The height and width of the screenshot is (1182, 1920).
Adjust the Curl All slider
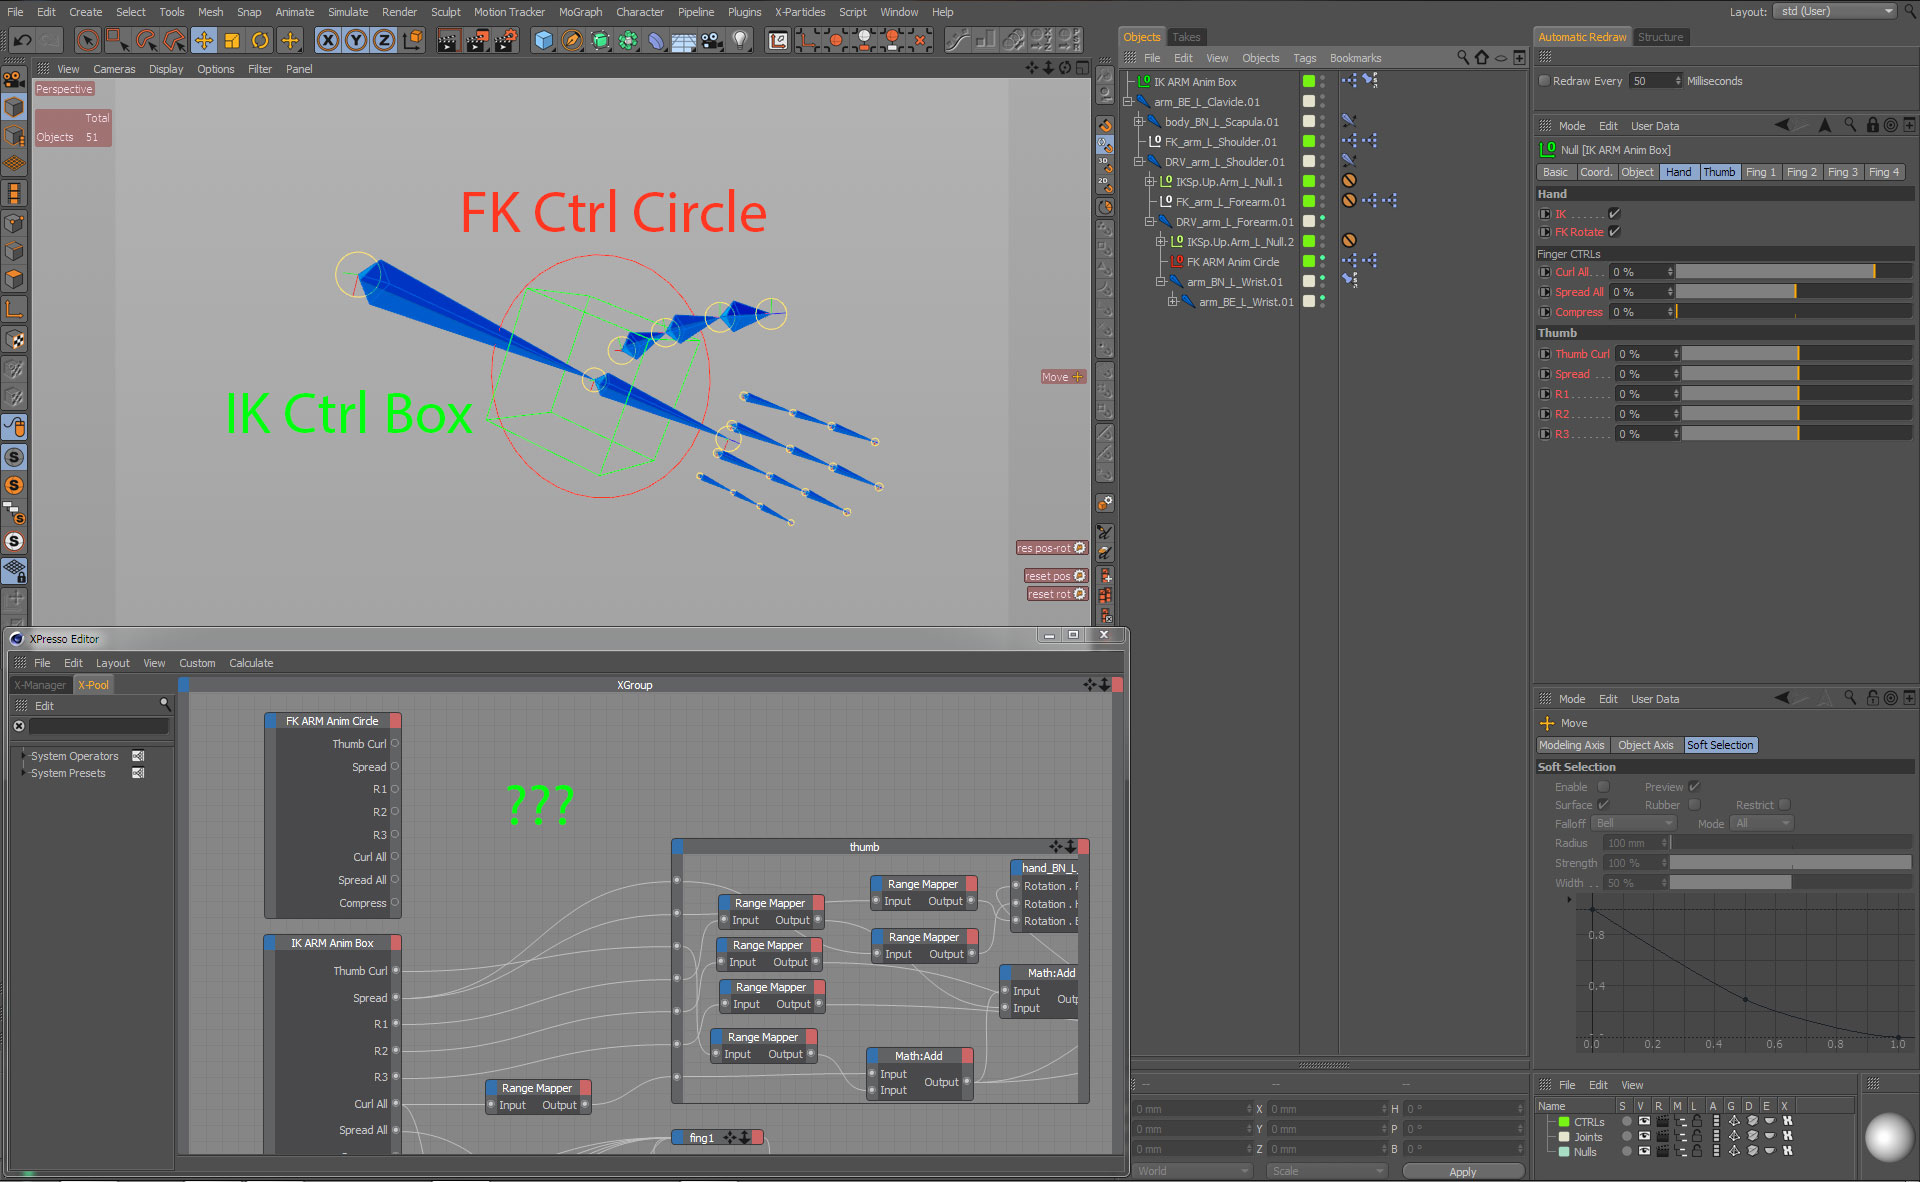[1794, 272]
